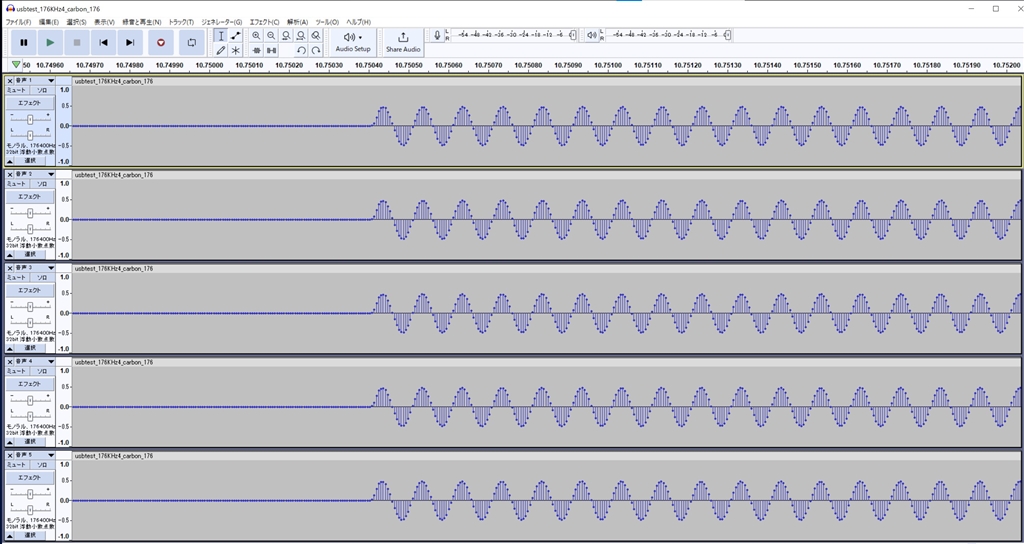Viewport: 1024px width, 544px height.
Task: Click the 選択 button on track 音声 5
Action: tap(30, 534)
